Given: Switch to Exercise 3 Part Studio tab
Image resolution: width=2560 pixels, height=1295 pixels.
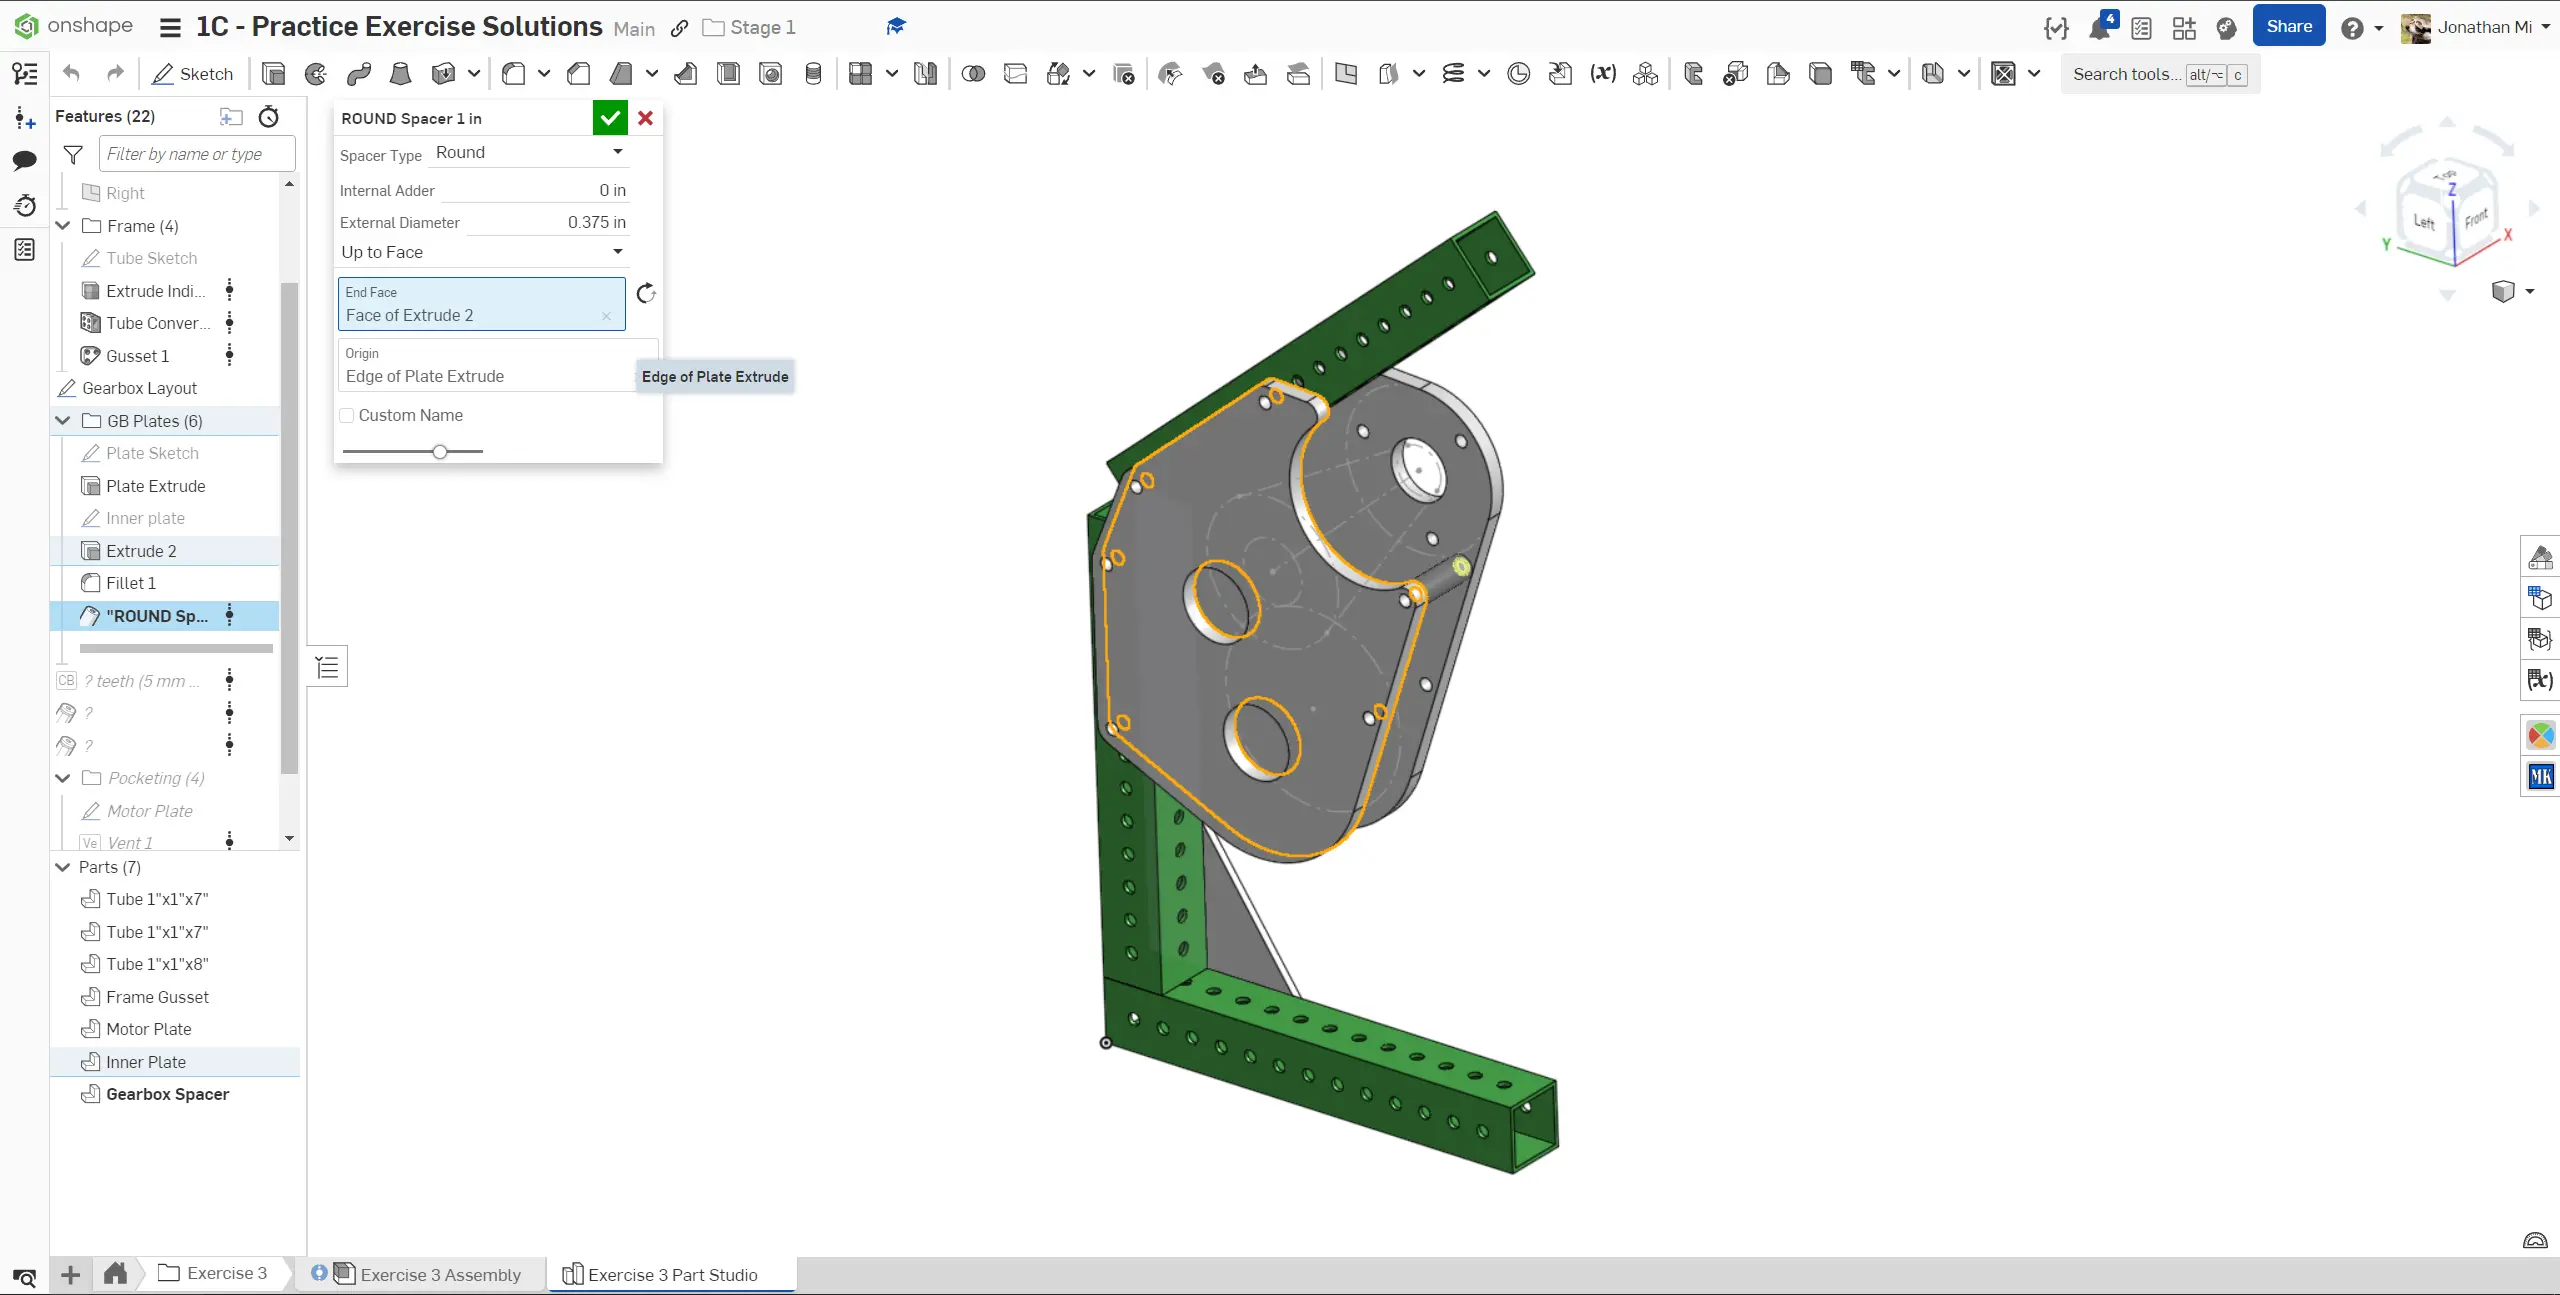Looking at the screenshot, I should [672, 1274].
